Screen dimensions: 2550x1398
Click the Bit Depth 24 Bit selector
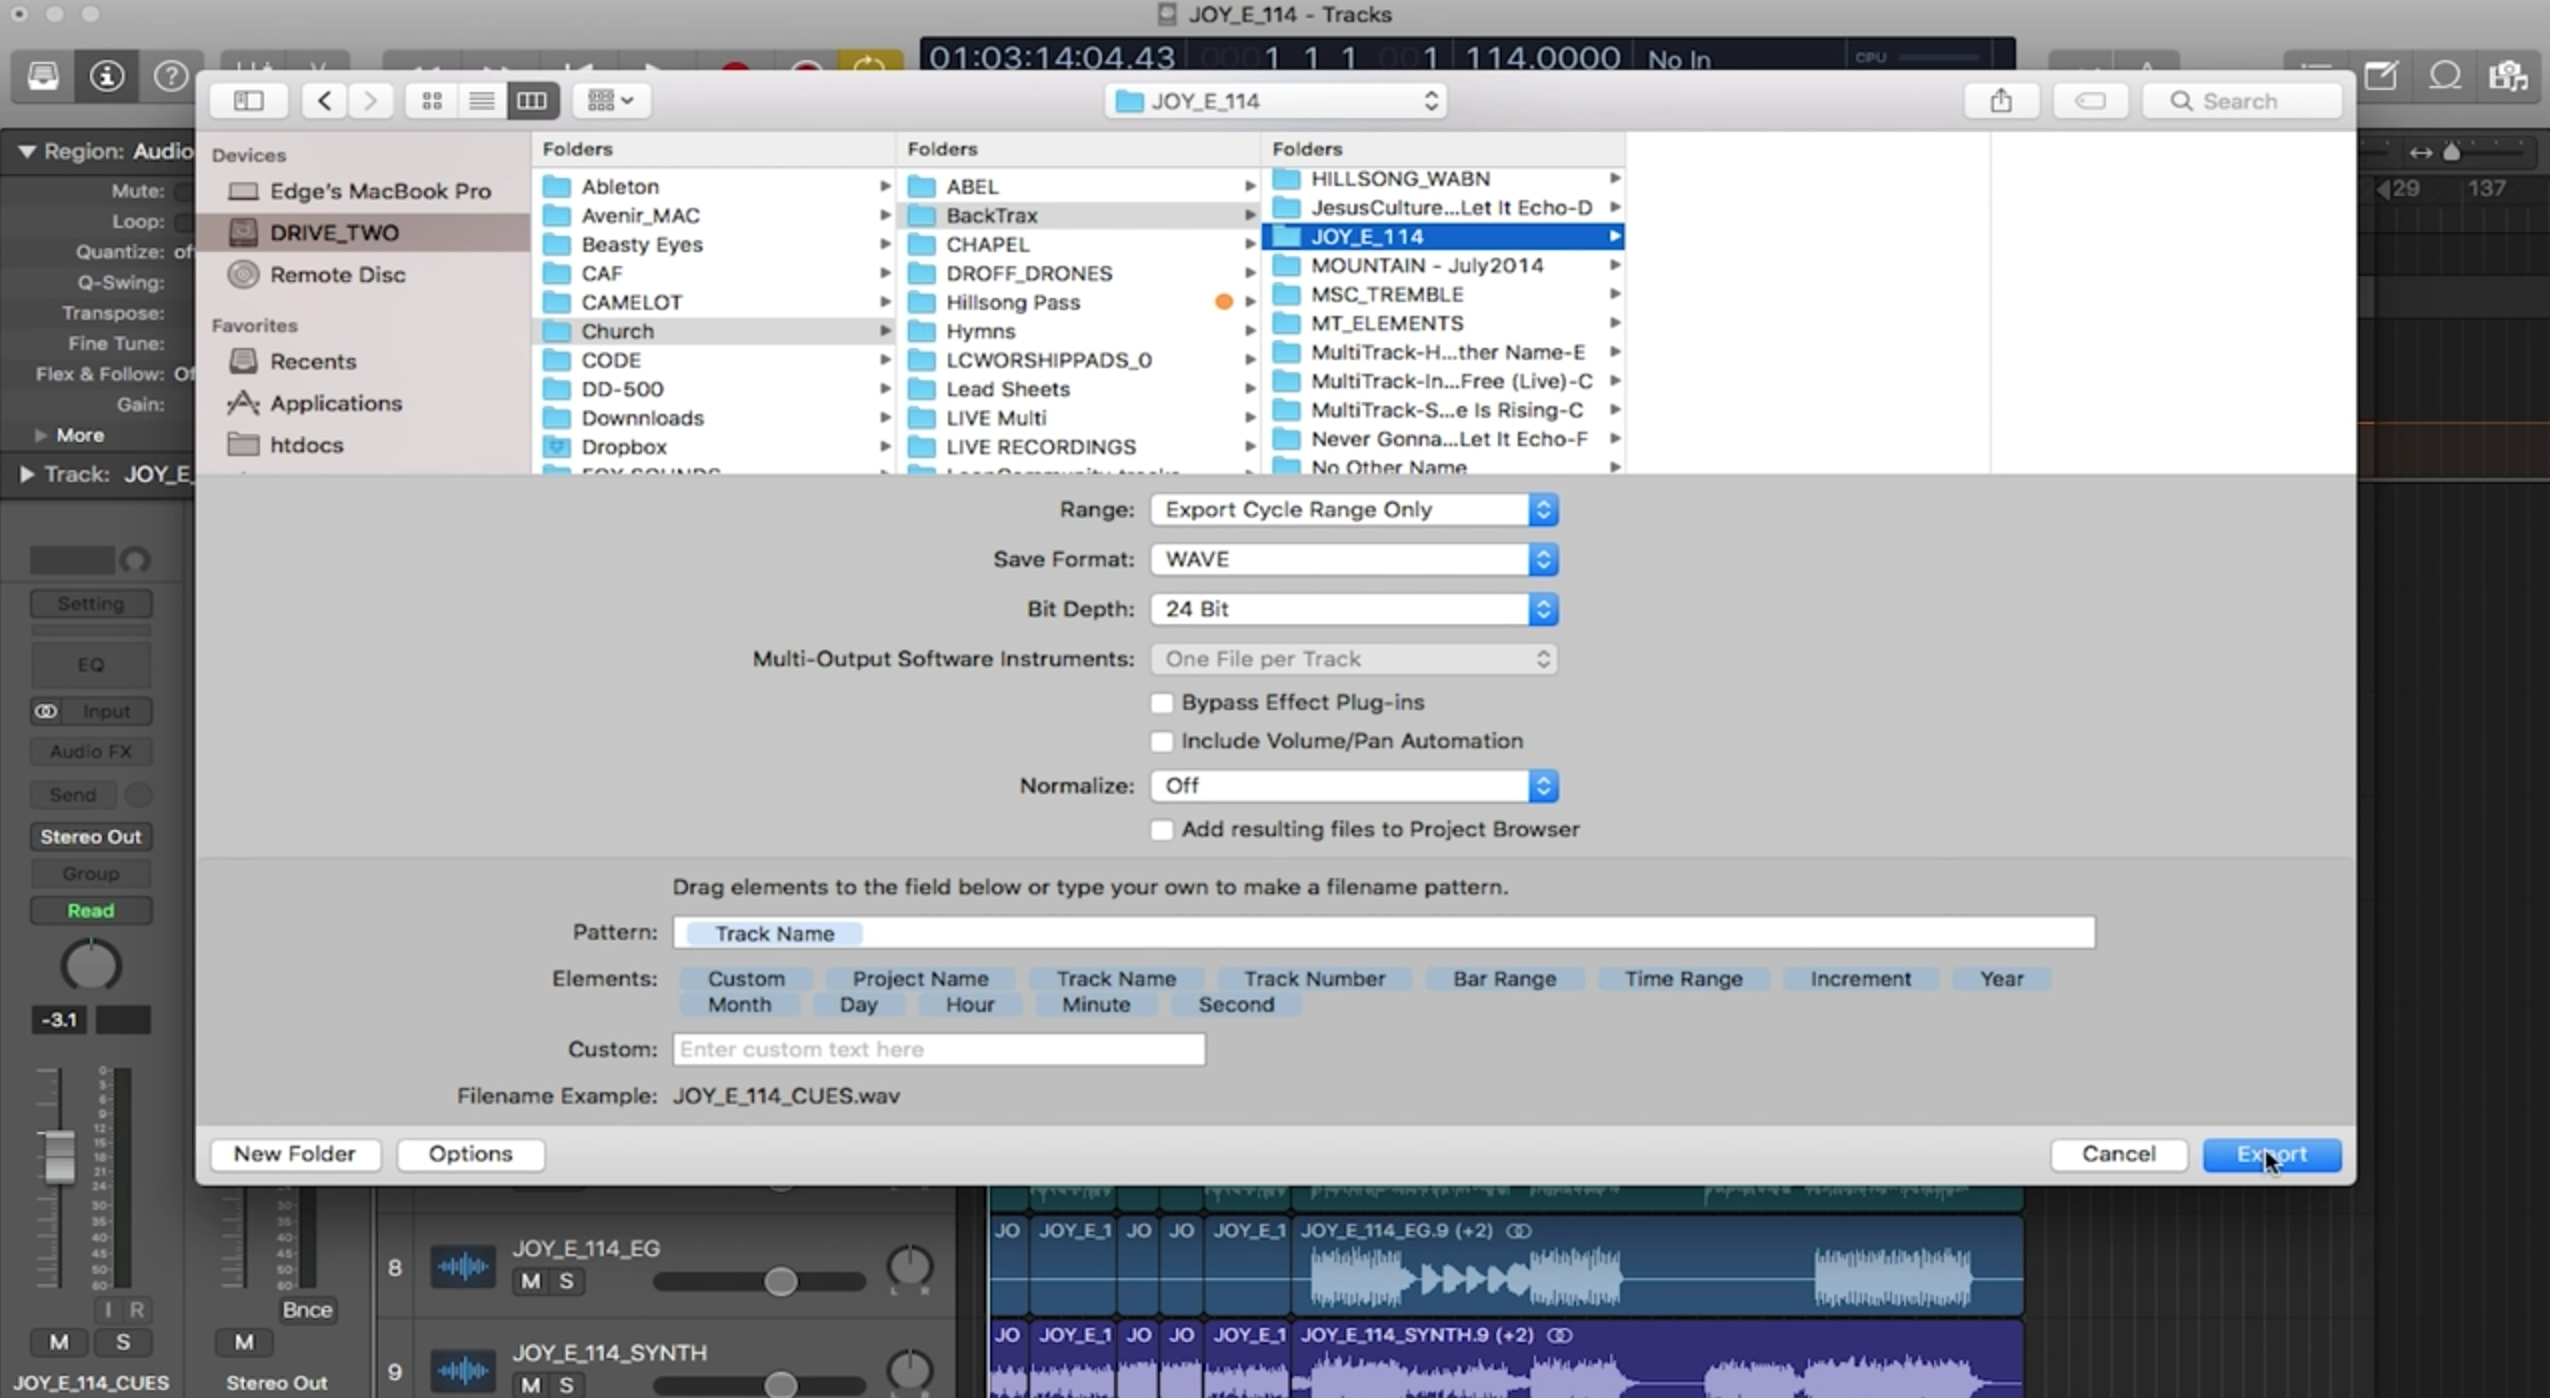[x=1352, y=608]
